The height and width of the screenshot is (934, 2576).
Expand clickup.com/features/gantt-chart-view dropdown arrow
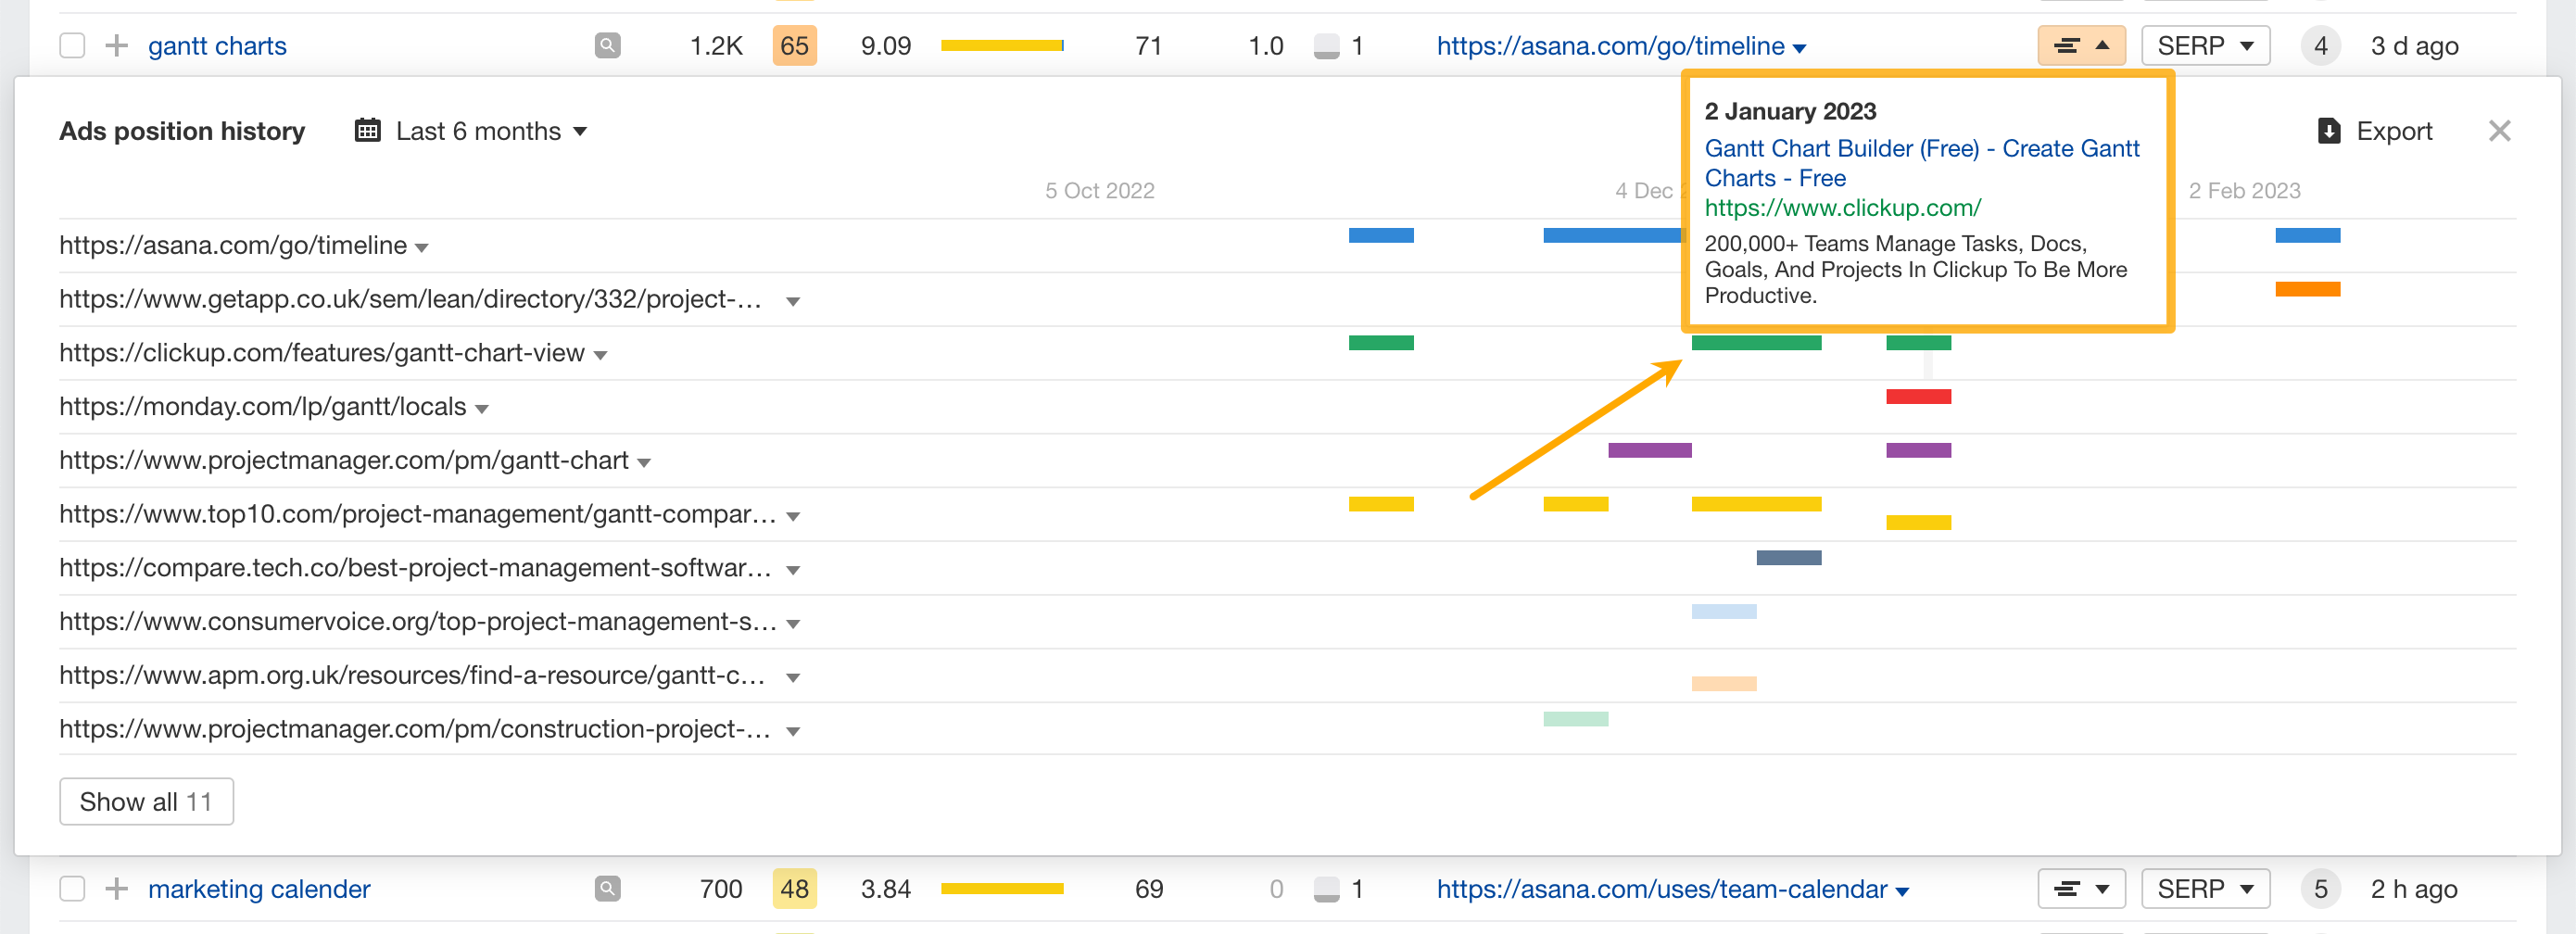[x=601, y=356]
